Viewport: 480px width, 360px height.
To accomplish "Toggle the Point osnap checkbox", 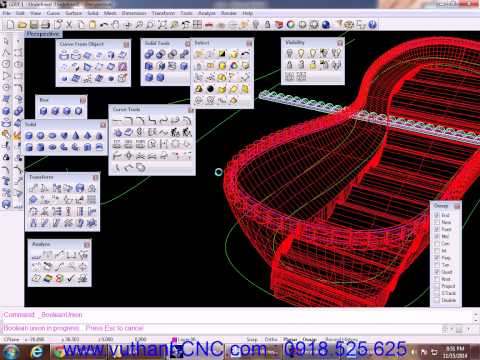I will 437,229.
